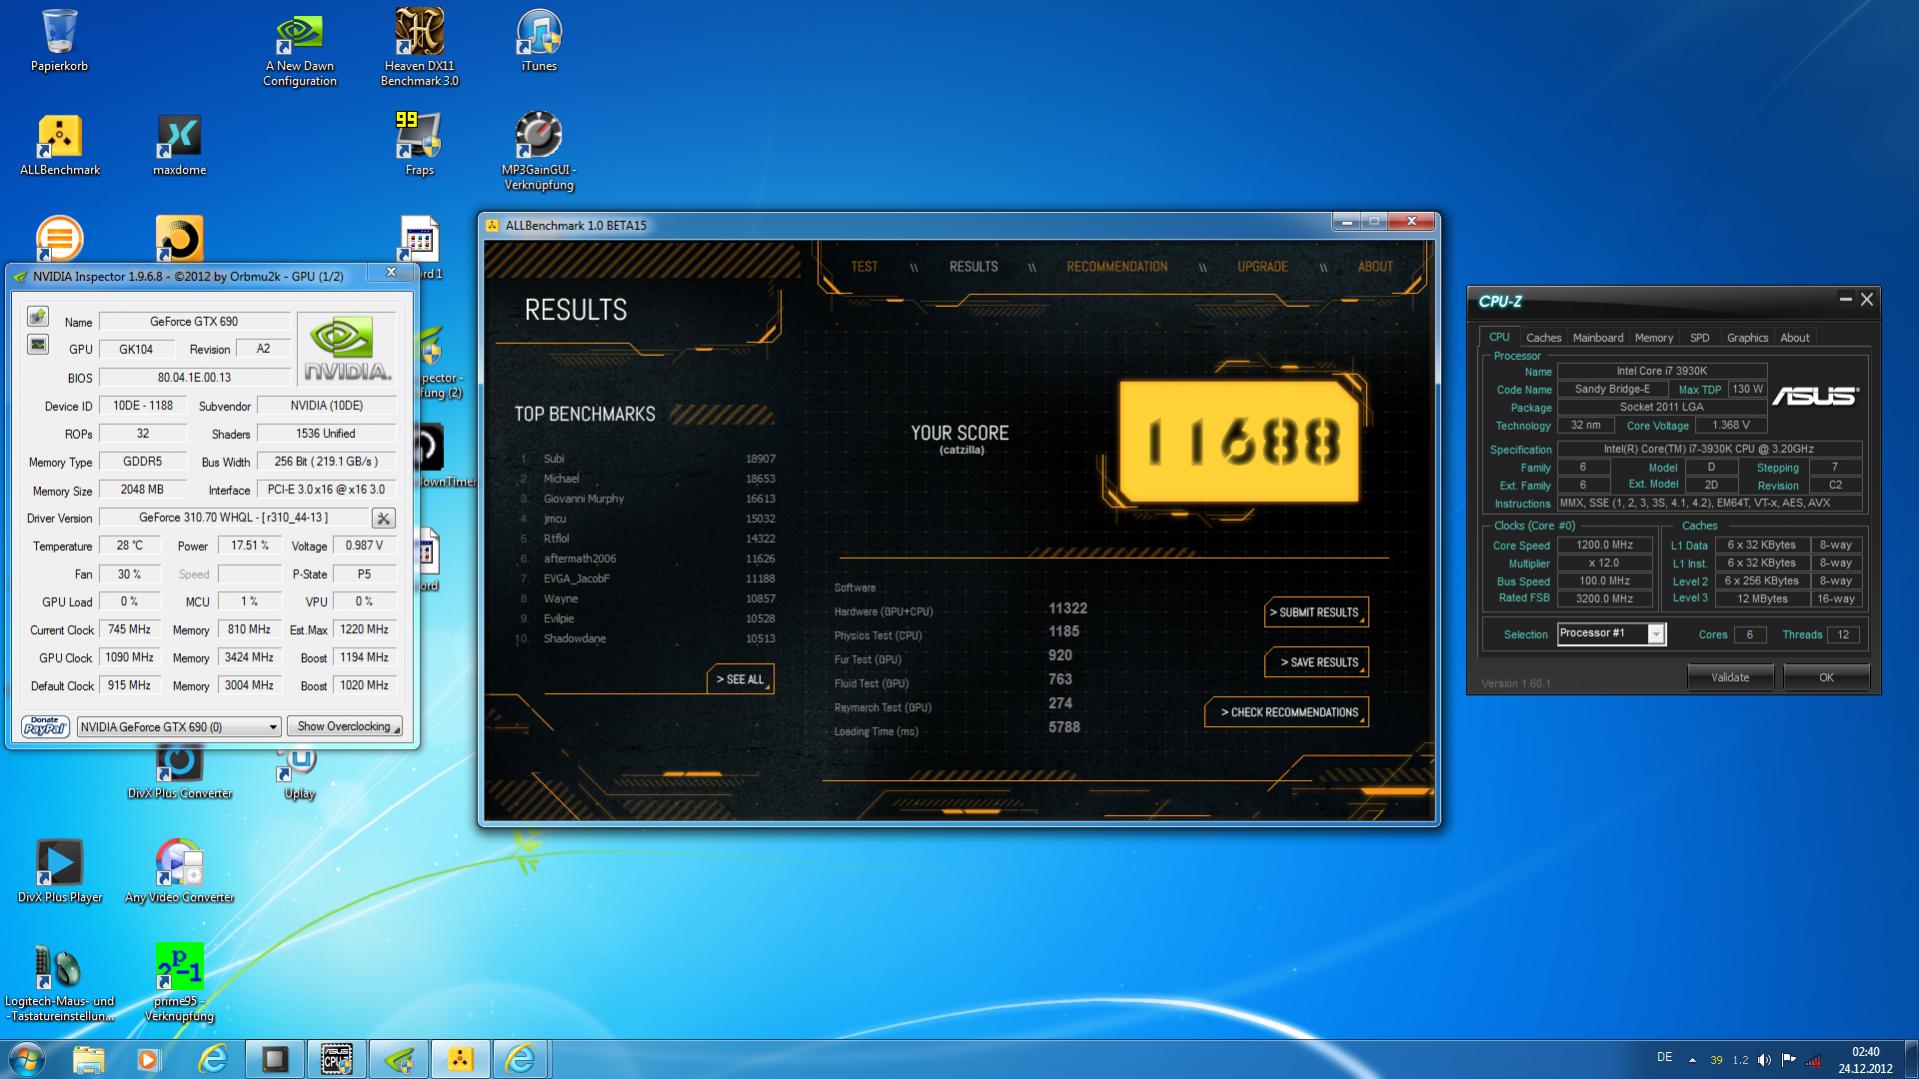Screen dimensions: 1919x1079
Task: Open Any Video Converter shortcut
Action: pyautogui.click(x=179, y=871)
